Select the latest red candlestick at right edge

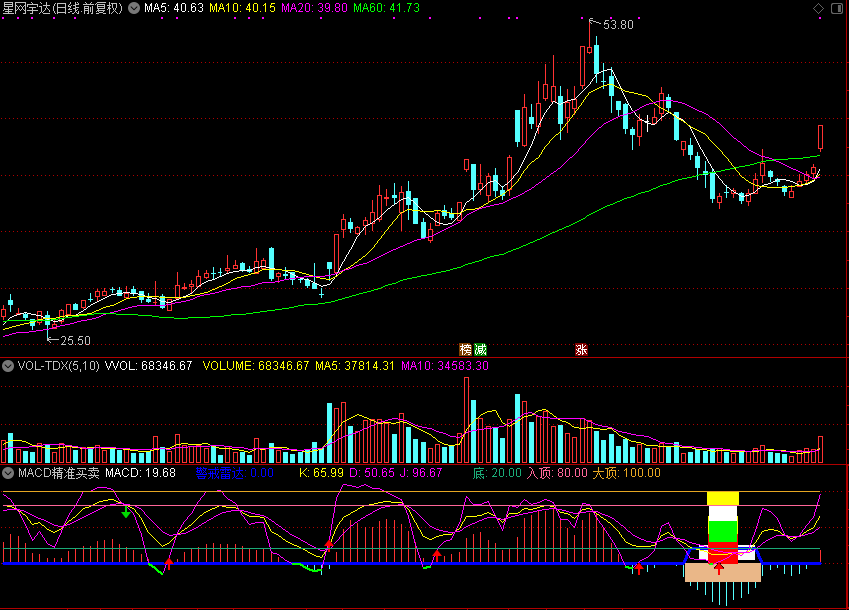coord(820,137)
